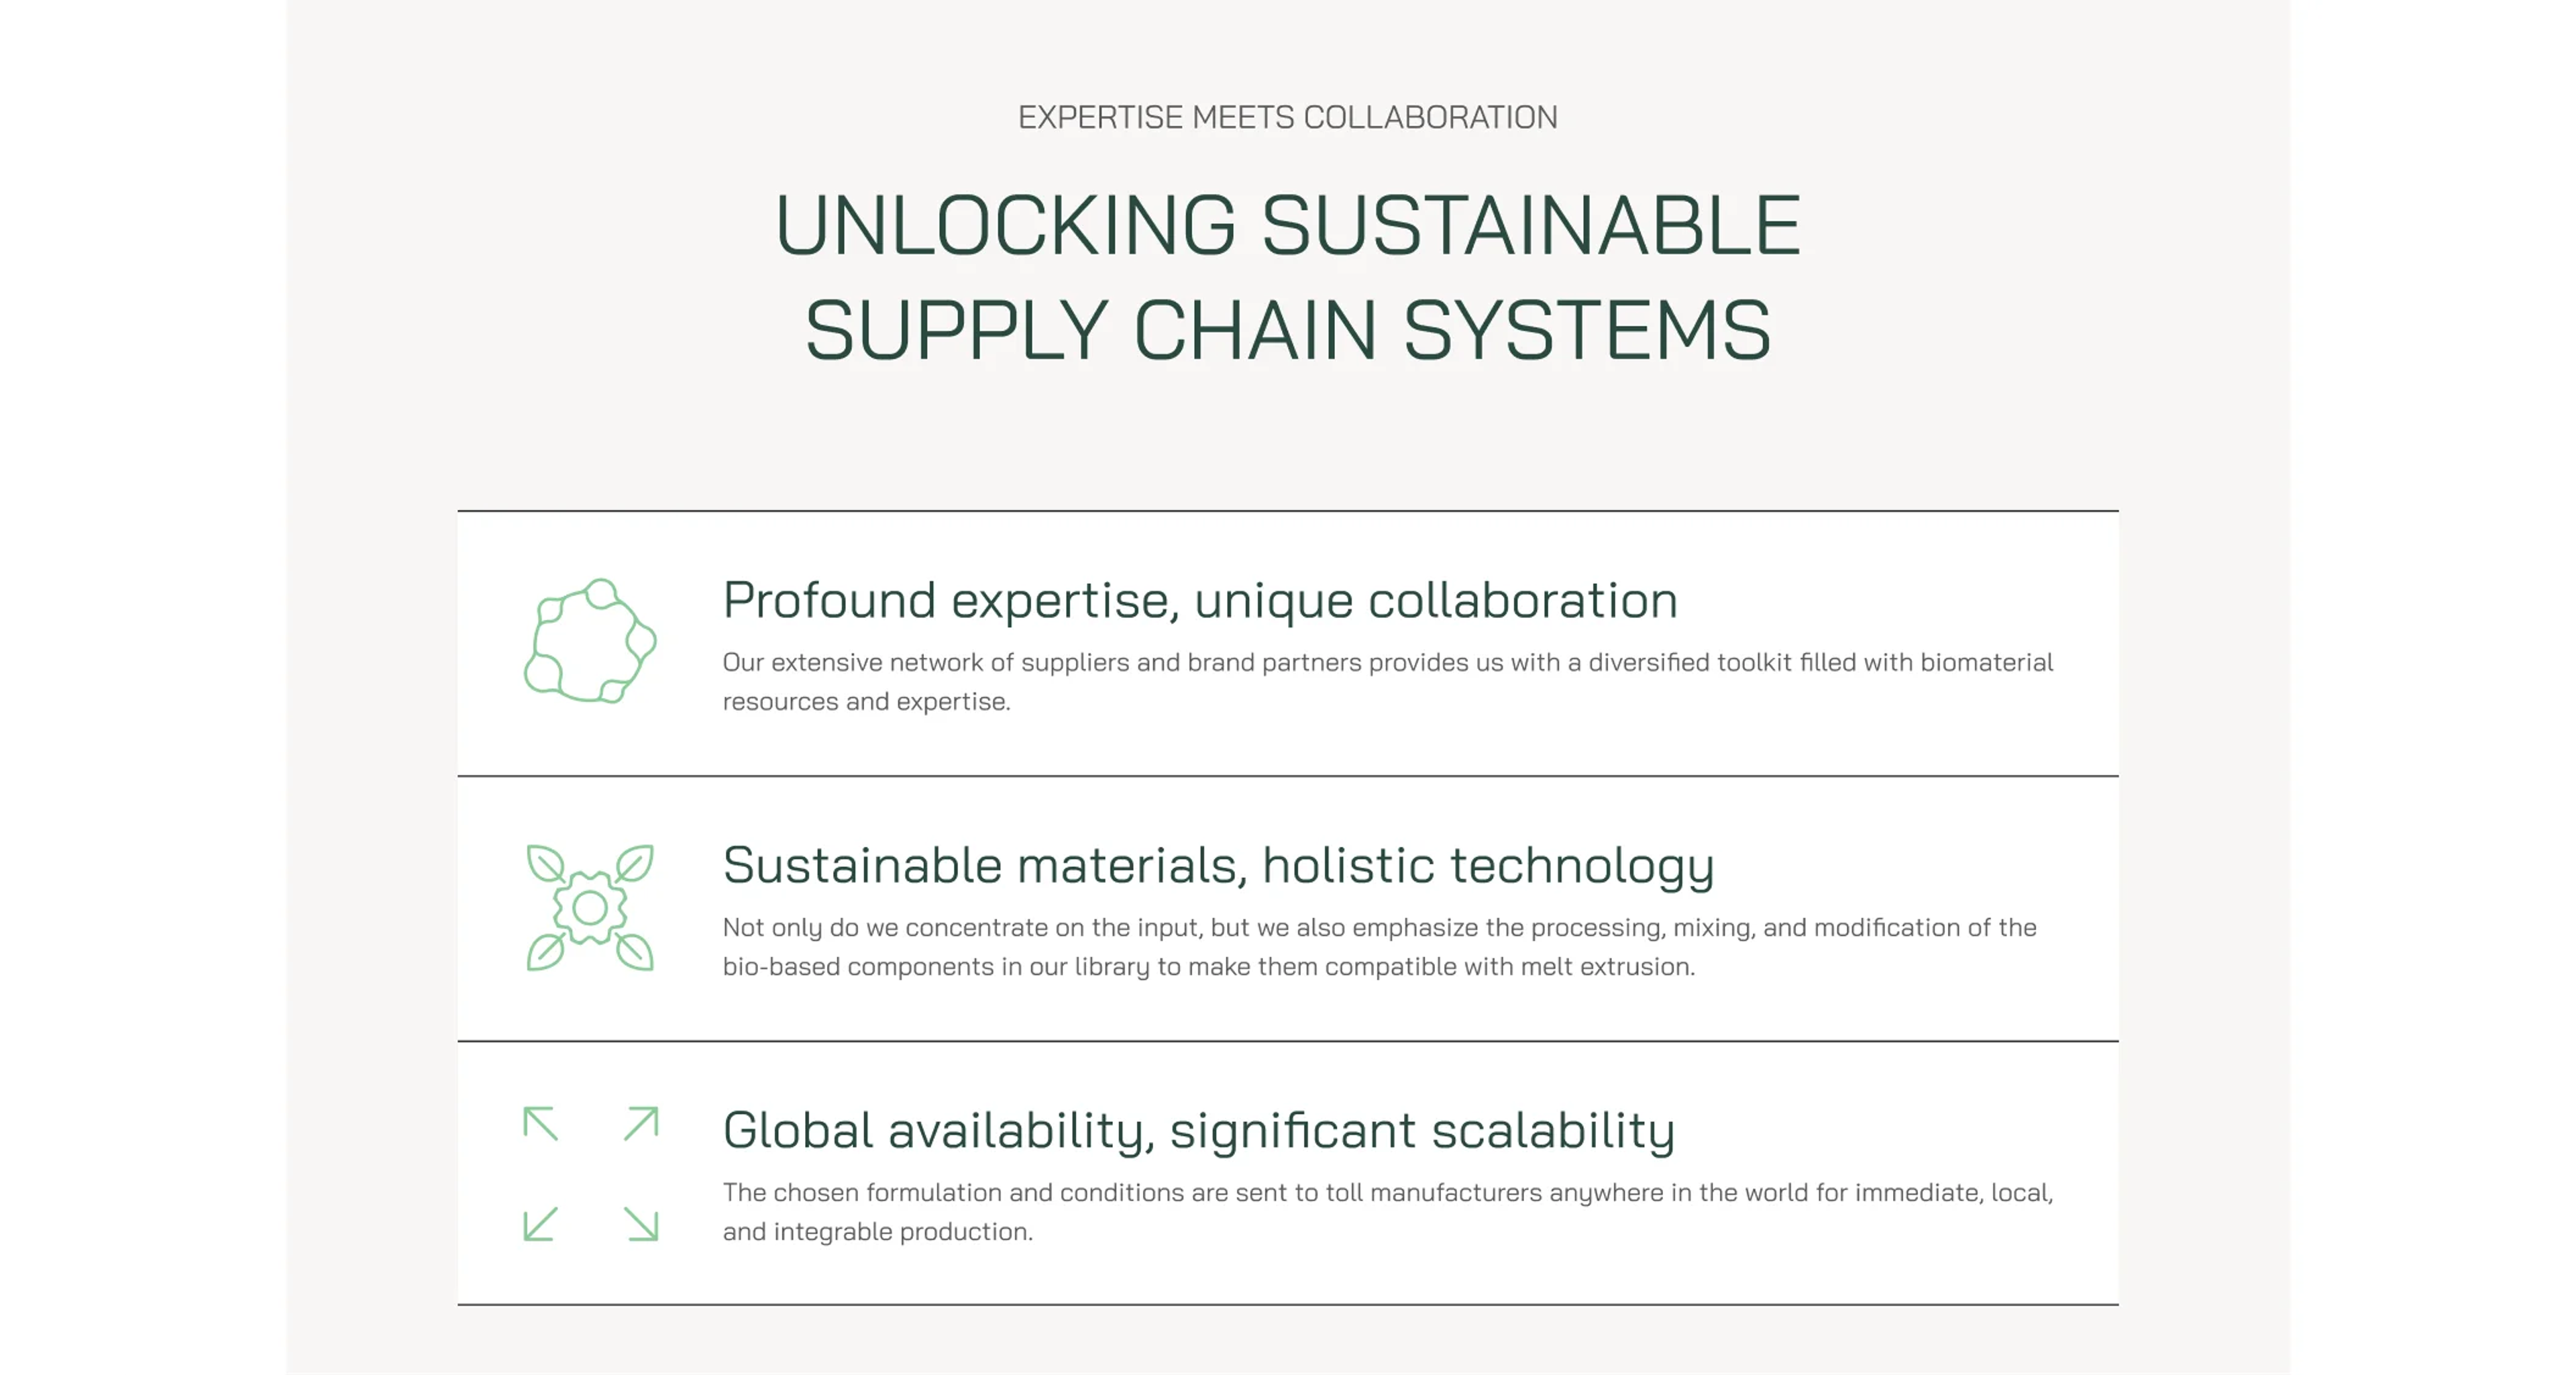
Task: Click the 'UNLOCKING SUSTAINABLE' headline line
Action: (x=1288, y=225)
